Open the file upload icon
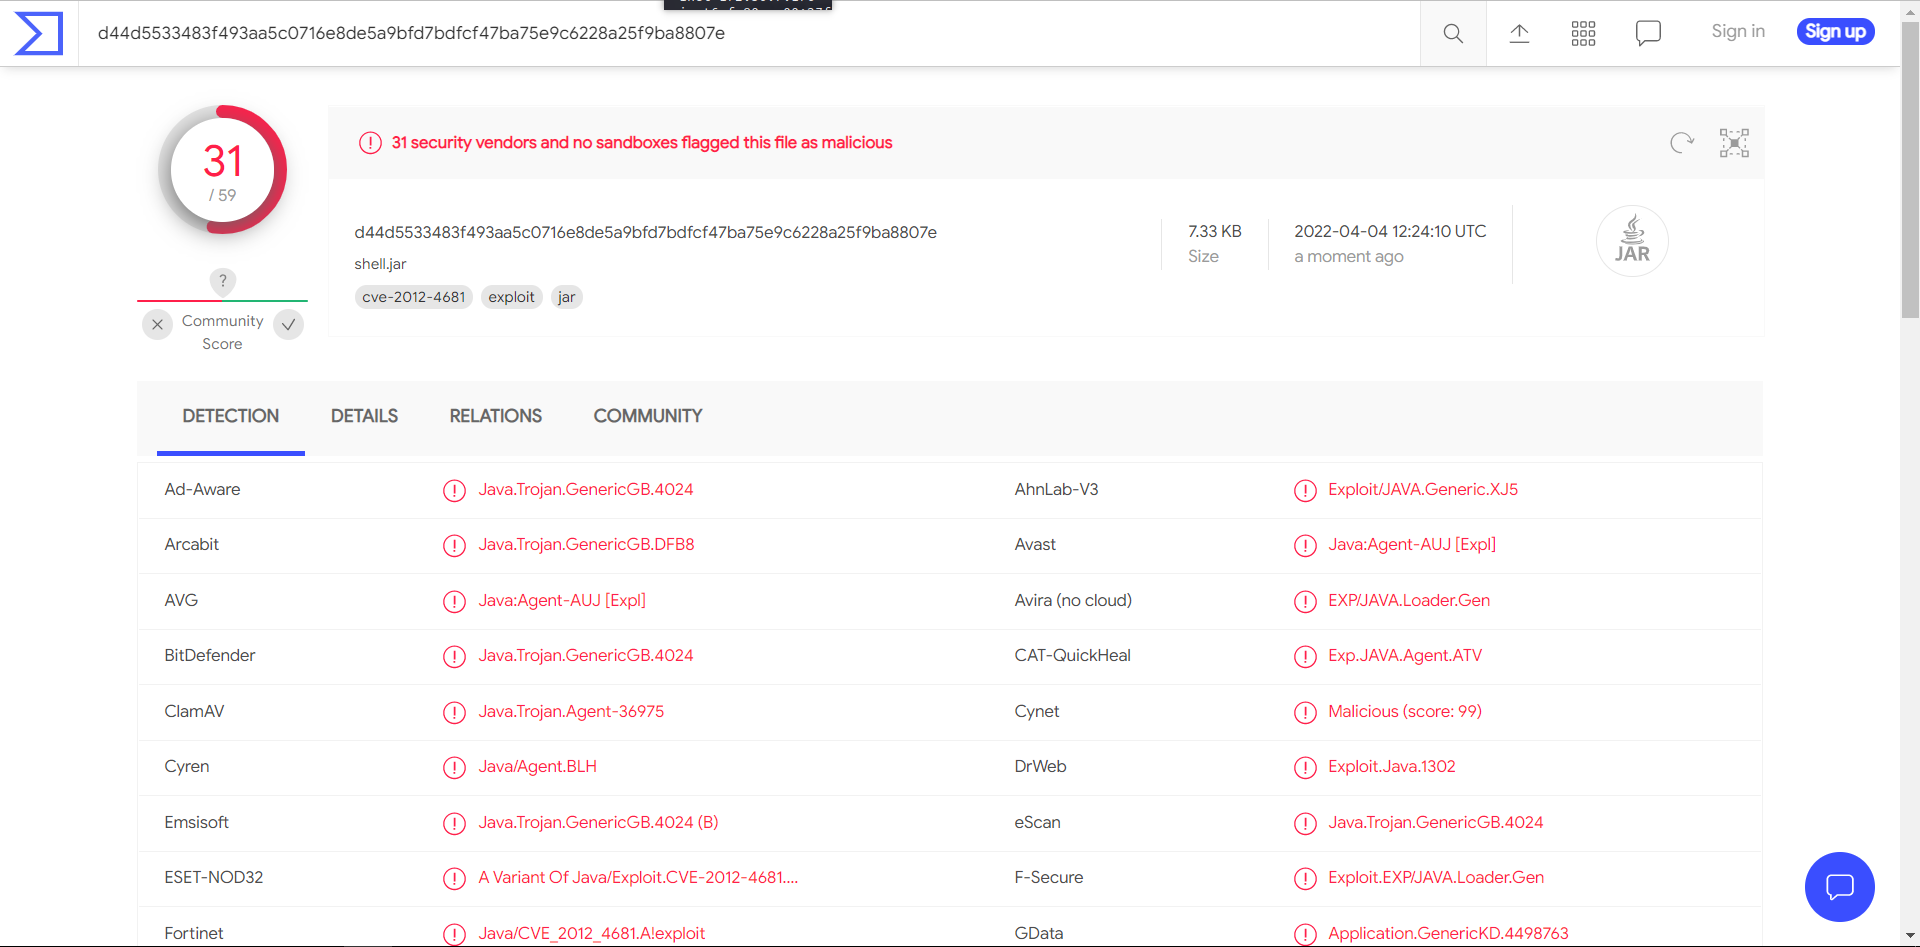 pyautogui.click(x=1519, y=33)
